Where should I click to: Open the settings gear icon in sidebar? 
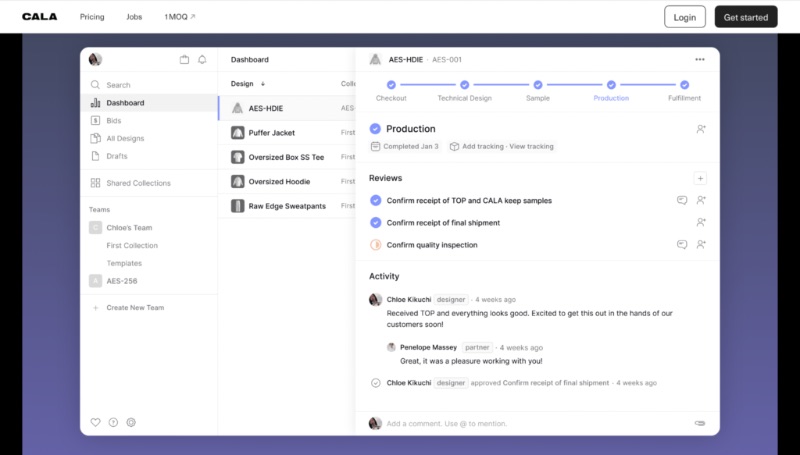click(131, 422)
